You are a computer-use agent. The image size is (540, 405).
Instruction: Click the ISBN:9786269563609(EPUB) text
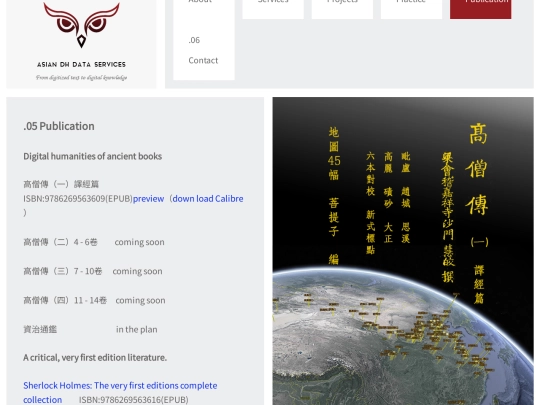coord(78,199)
